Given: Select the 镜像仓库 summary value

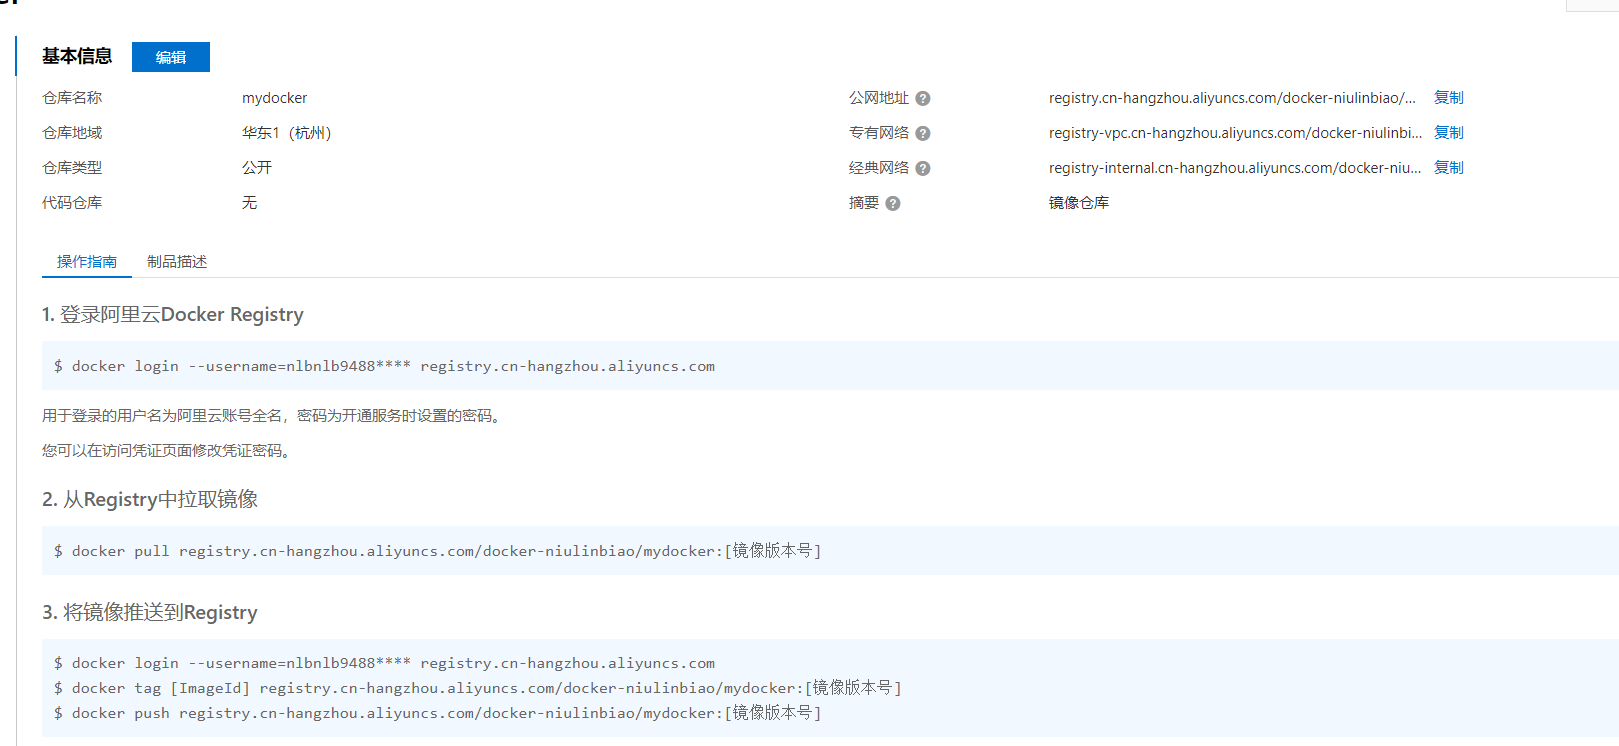Looking at the screenshot, I should [1079, 203].
